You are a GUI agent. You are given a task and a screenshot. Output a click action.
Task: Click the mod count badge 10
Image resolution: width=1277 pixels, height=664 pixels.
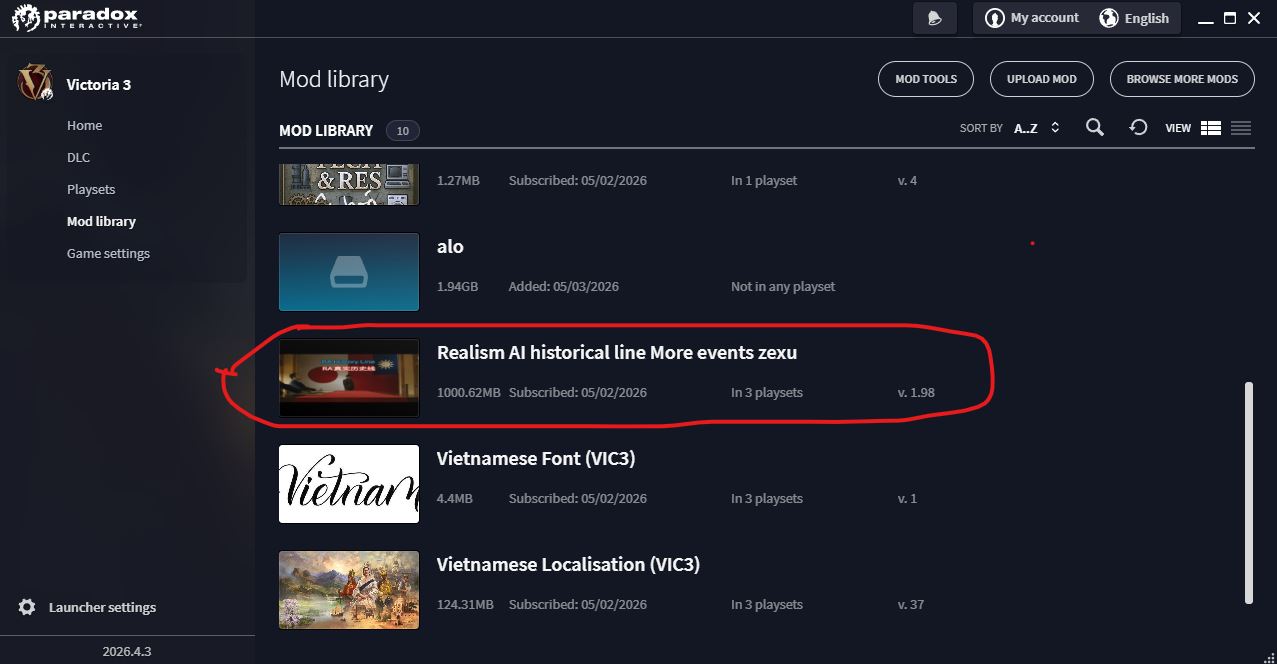402,130
